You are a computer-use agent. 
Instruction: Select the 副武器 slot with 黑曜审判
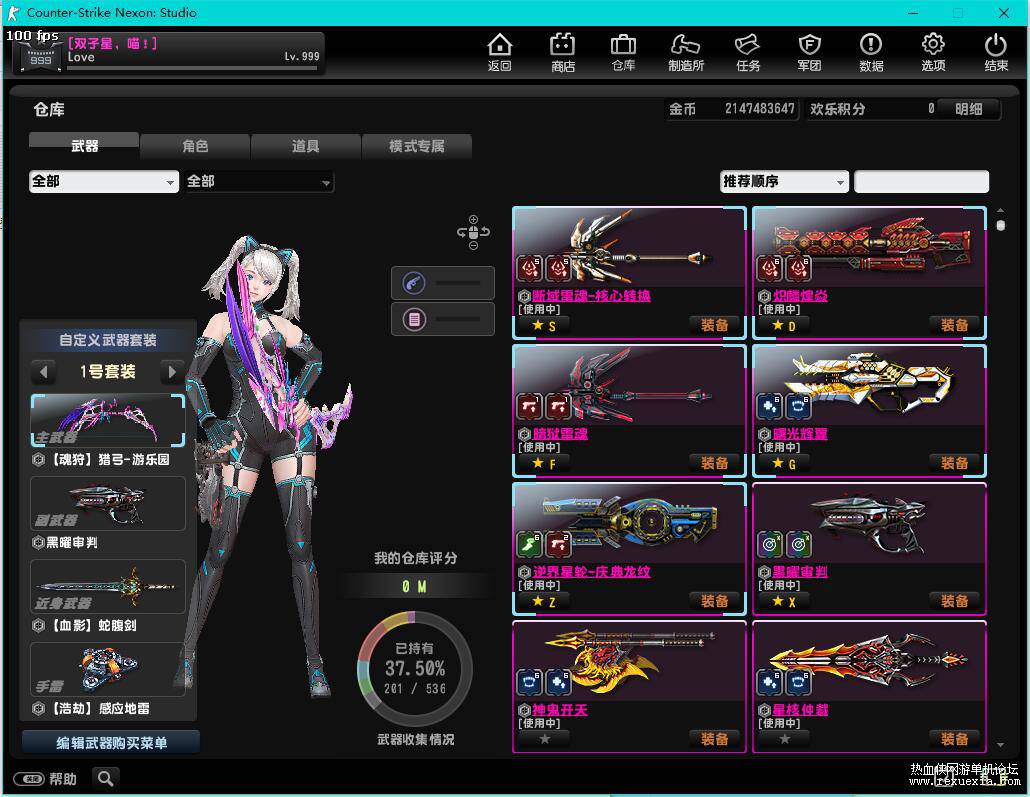(x=108, y=503)
